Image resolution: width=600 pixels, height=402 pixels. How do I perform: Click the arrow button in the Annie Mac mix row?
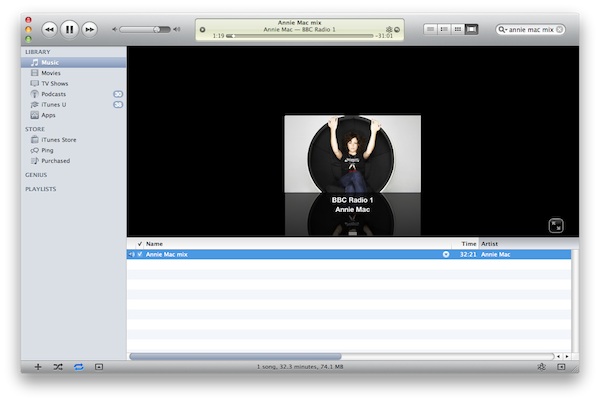pyautogui.click(x=446, y=254)
